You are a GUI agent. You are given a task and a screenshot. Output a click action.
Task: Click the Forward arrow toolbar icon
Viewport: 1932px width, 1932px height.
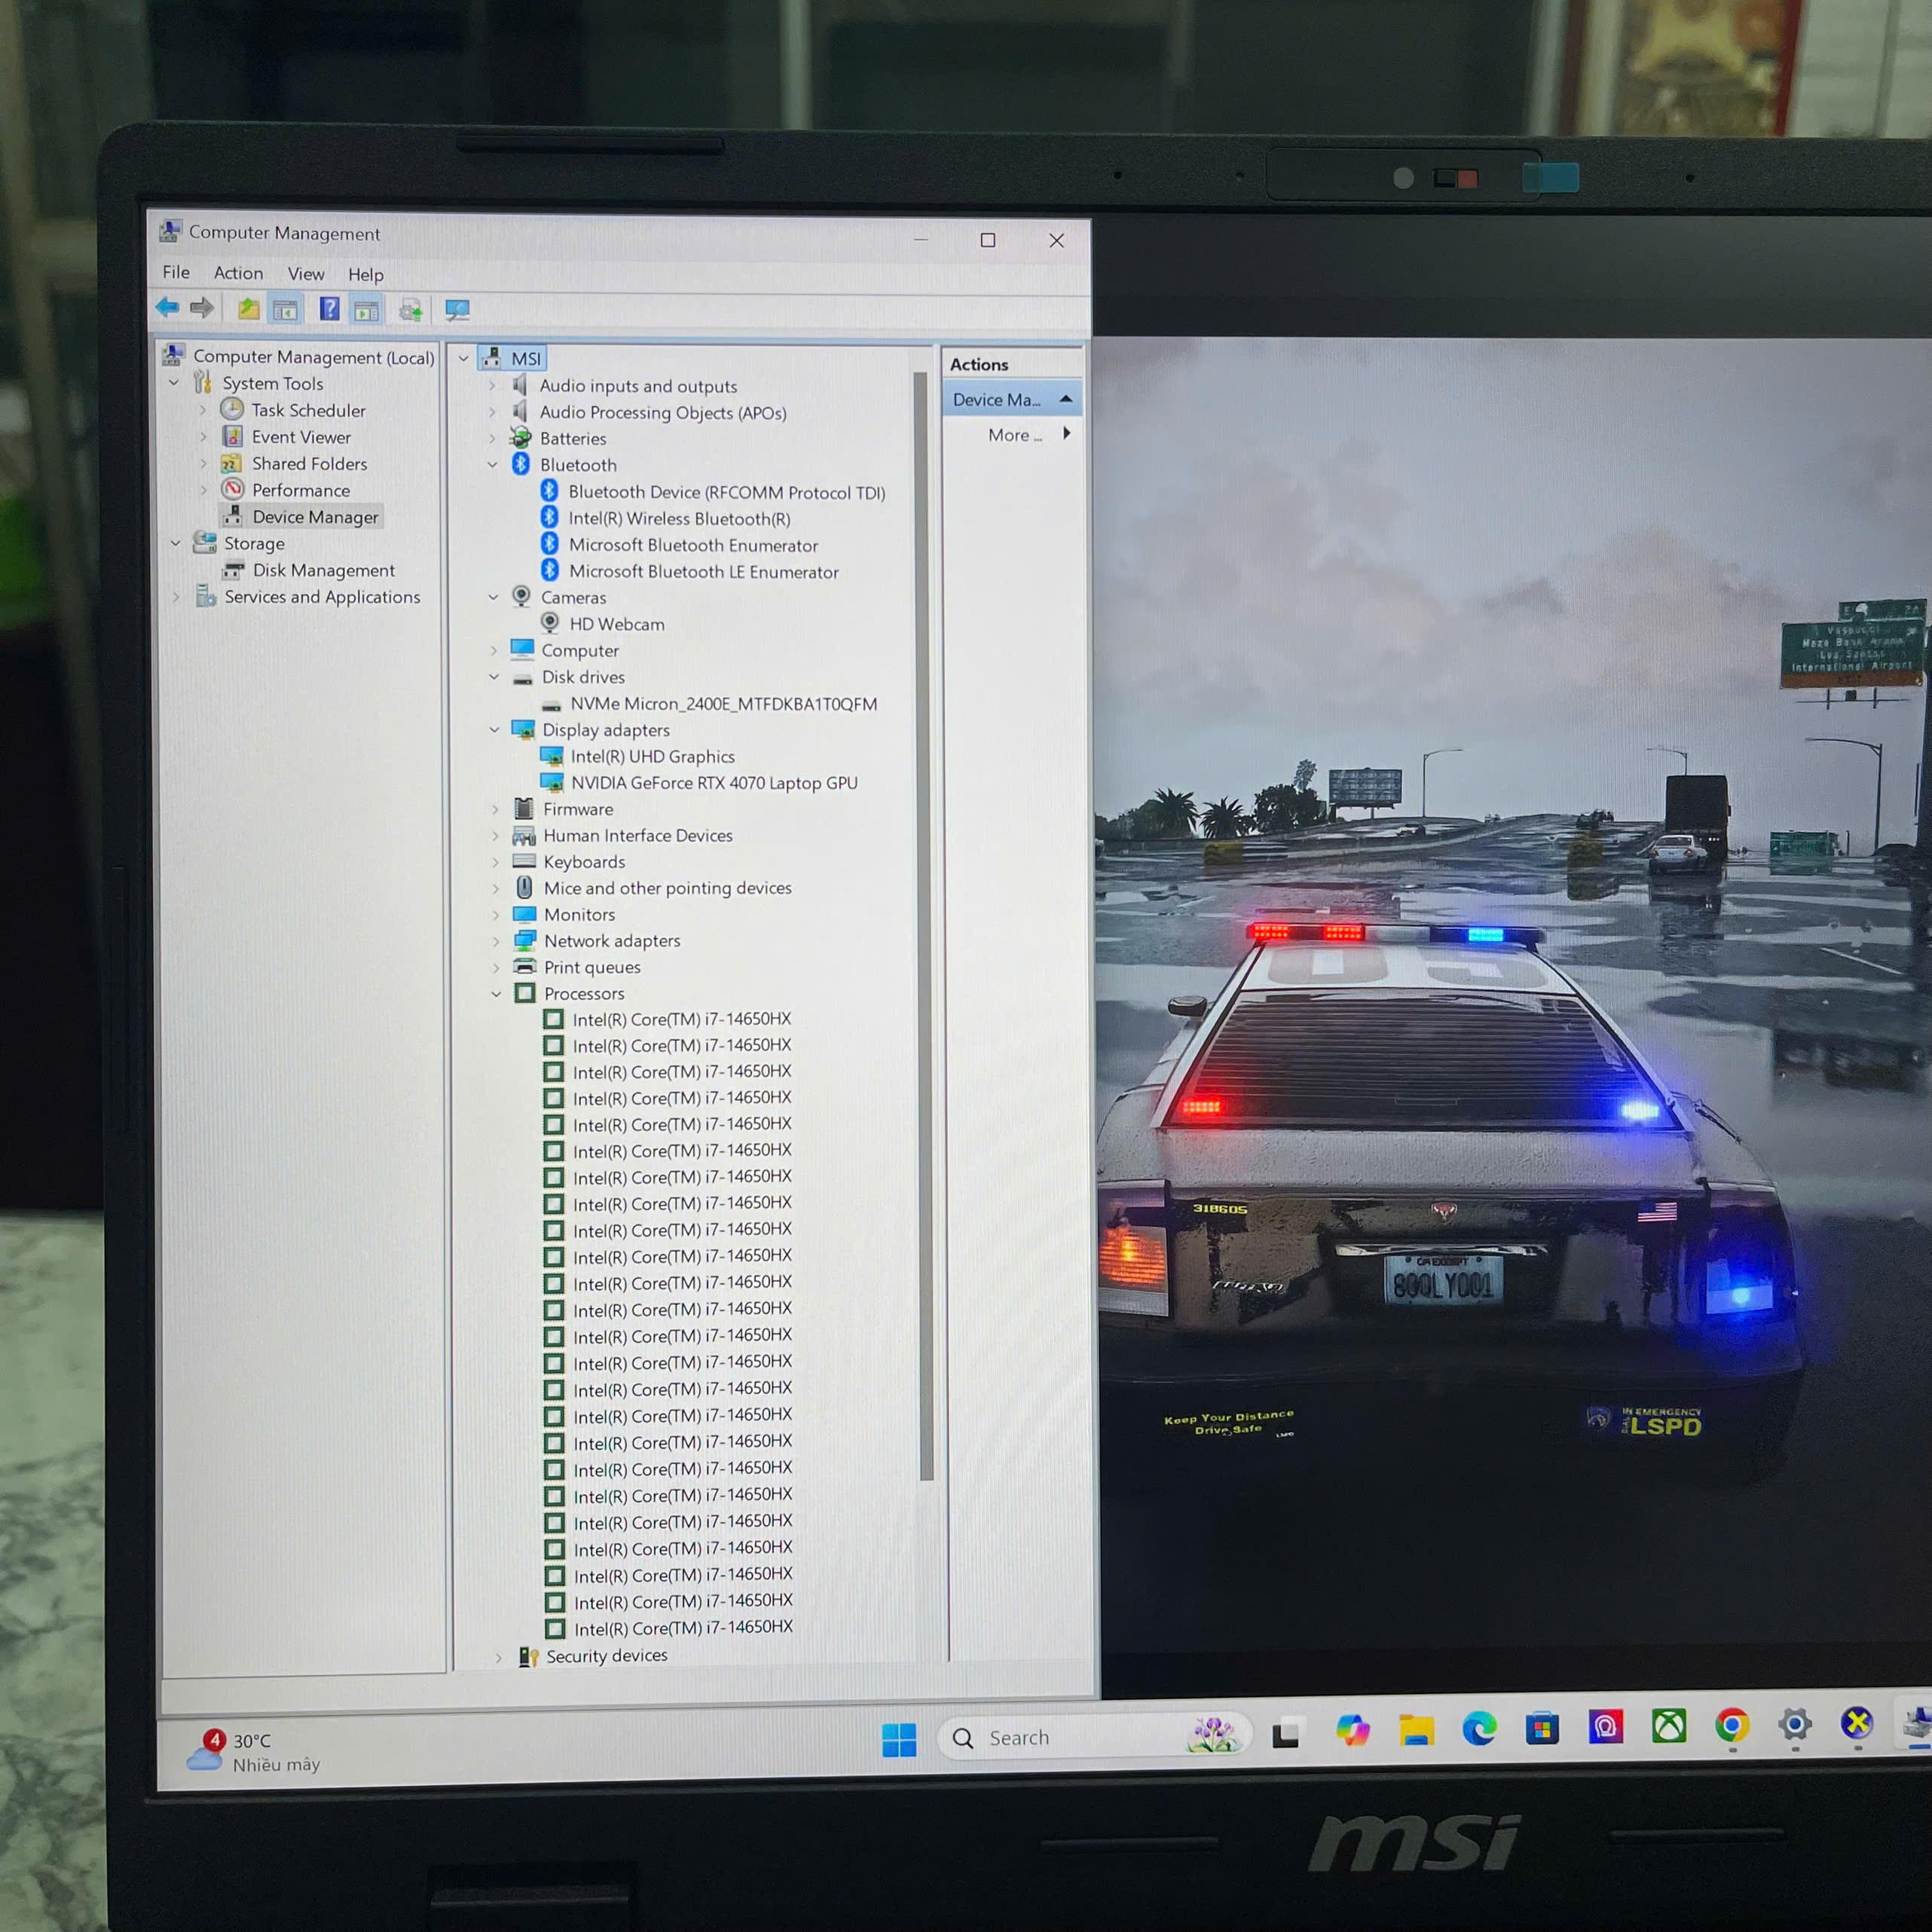(202, 308)
